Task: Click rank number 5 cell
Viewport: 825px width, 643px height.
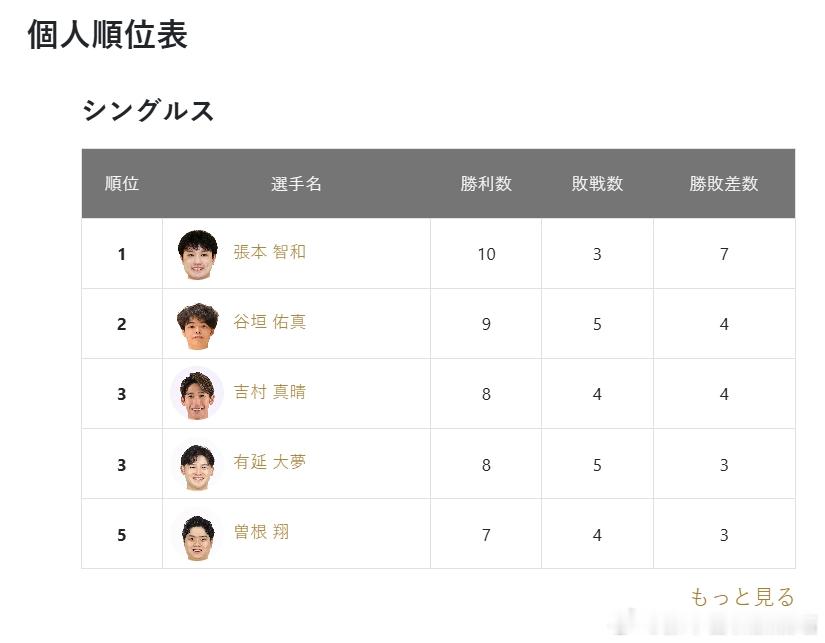Action: tap(122, 535)
